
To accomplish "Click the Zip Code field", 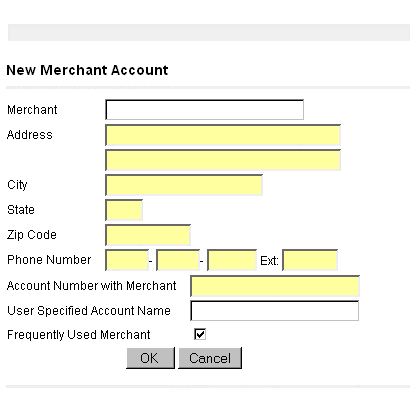I will tap(148, 235).
